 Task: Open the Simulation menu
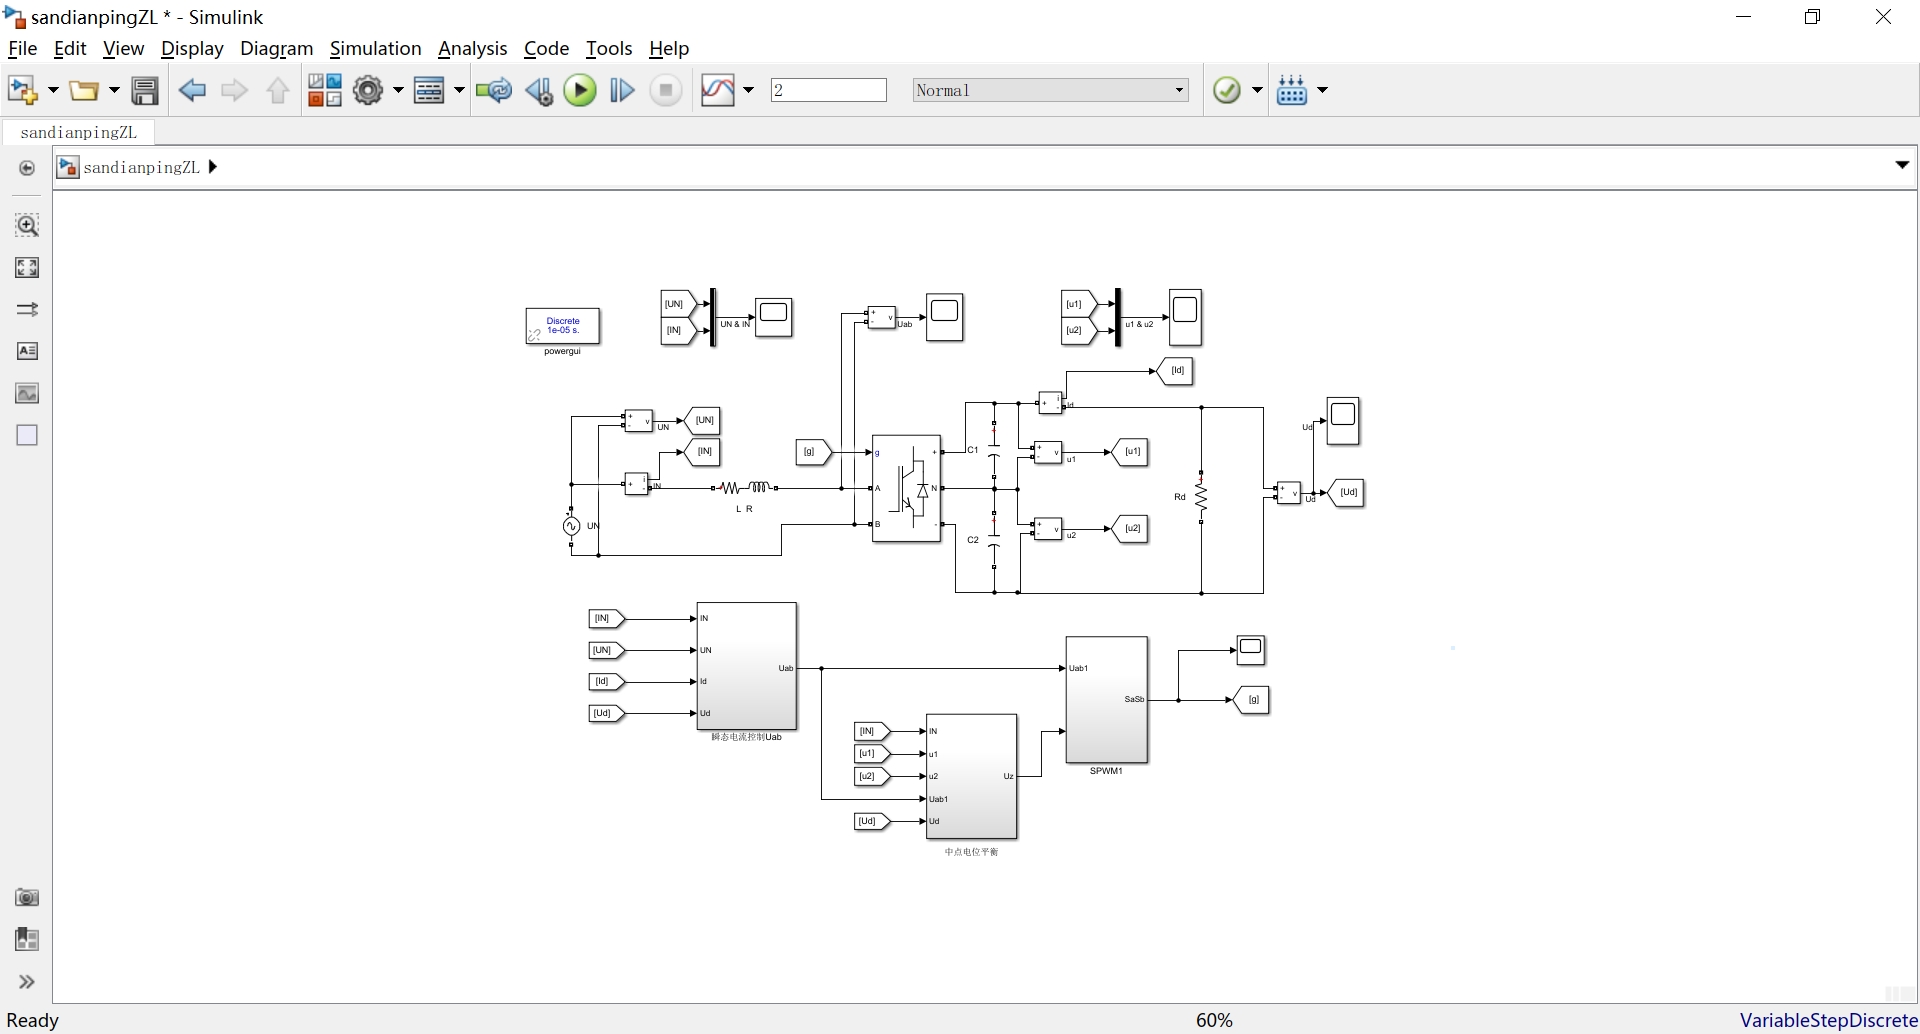(375, 48)
